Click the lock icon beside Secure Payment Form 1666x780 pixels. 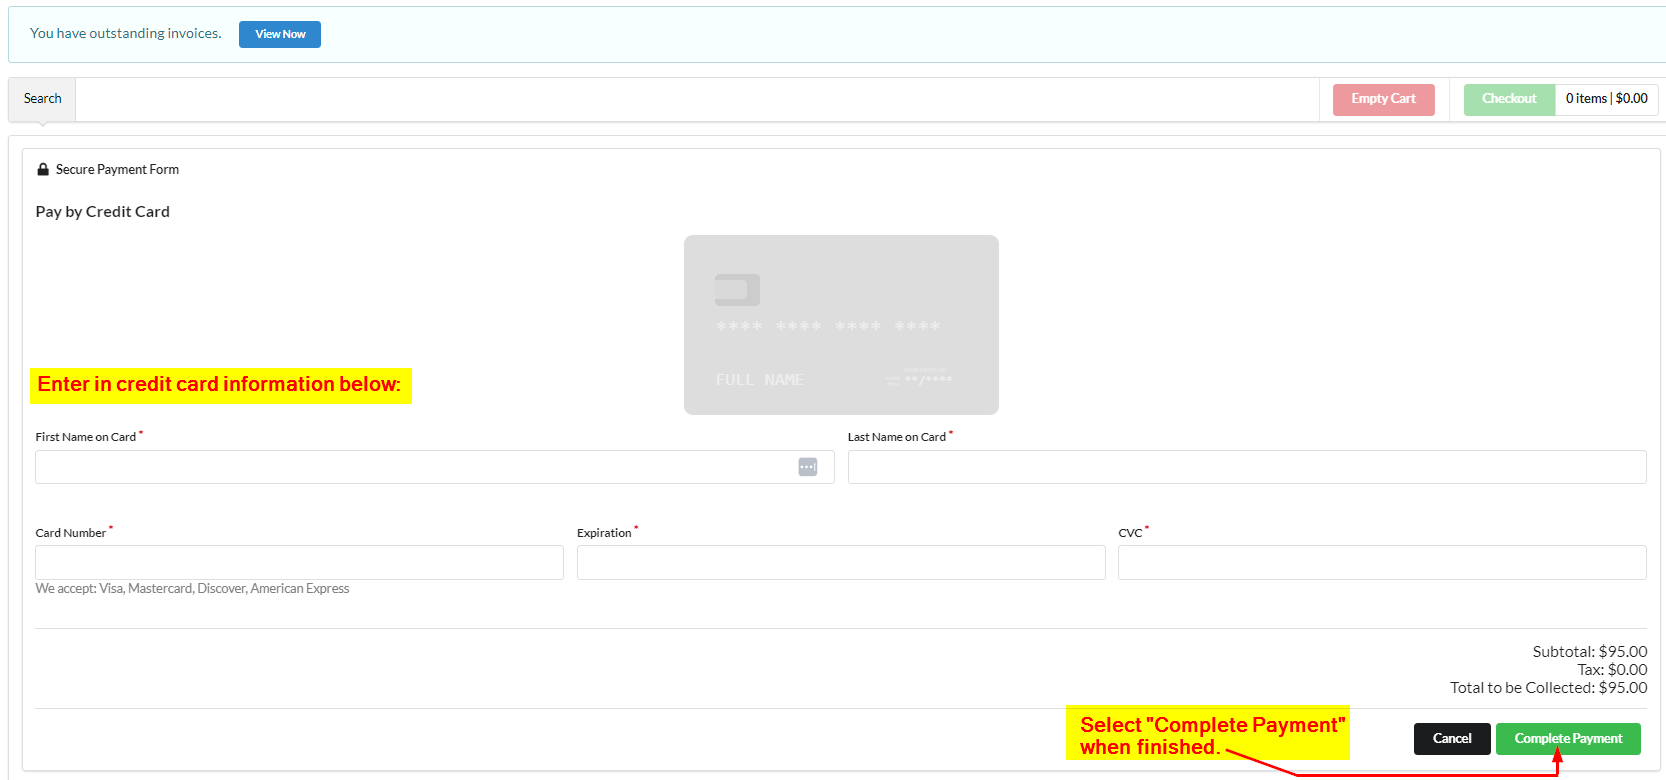[43, 170]
